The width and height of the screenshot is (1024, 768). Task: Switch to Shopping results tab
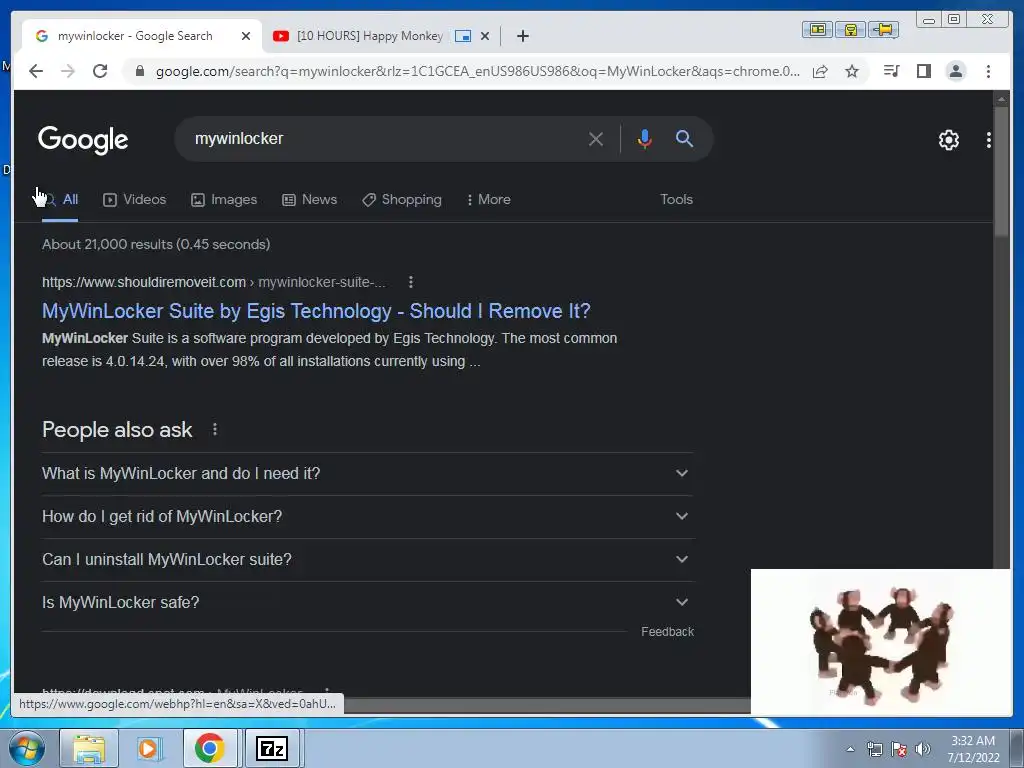(402, 200)
